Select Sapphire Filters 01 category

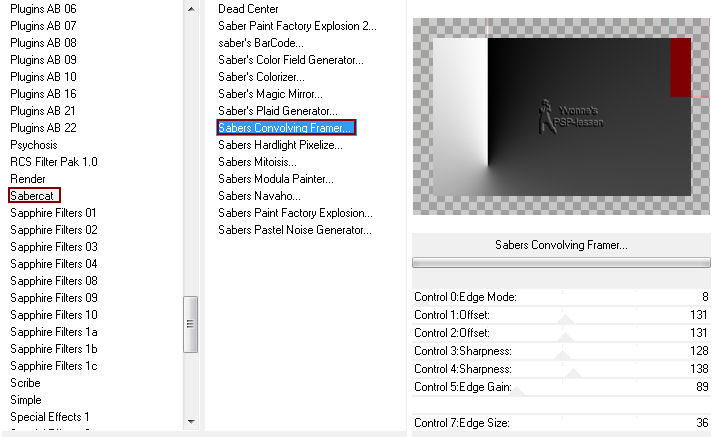pos(53,213)
